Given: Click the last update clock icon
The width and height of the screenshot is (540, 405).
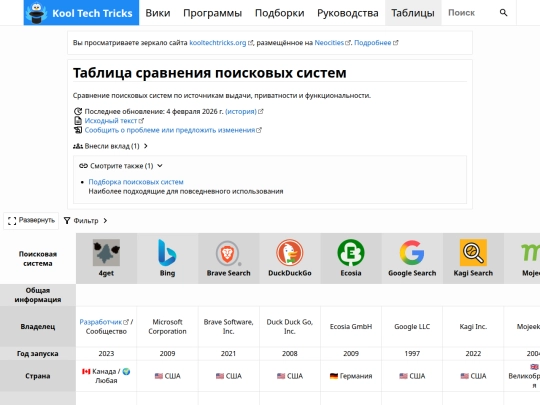Looking at the screenshot, I should 78,111.
